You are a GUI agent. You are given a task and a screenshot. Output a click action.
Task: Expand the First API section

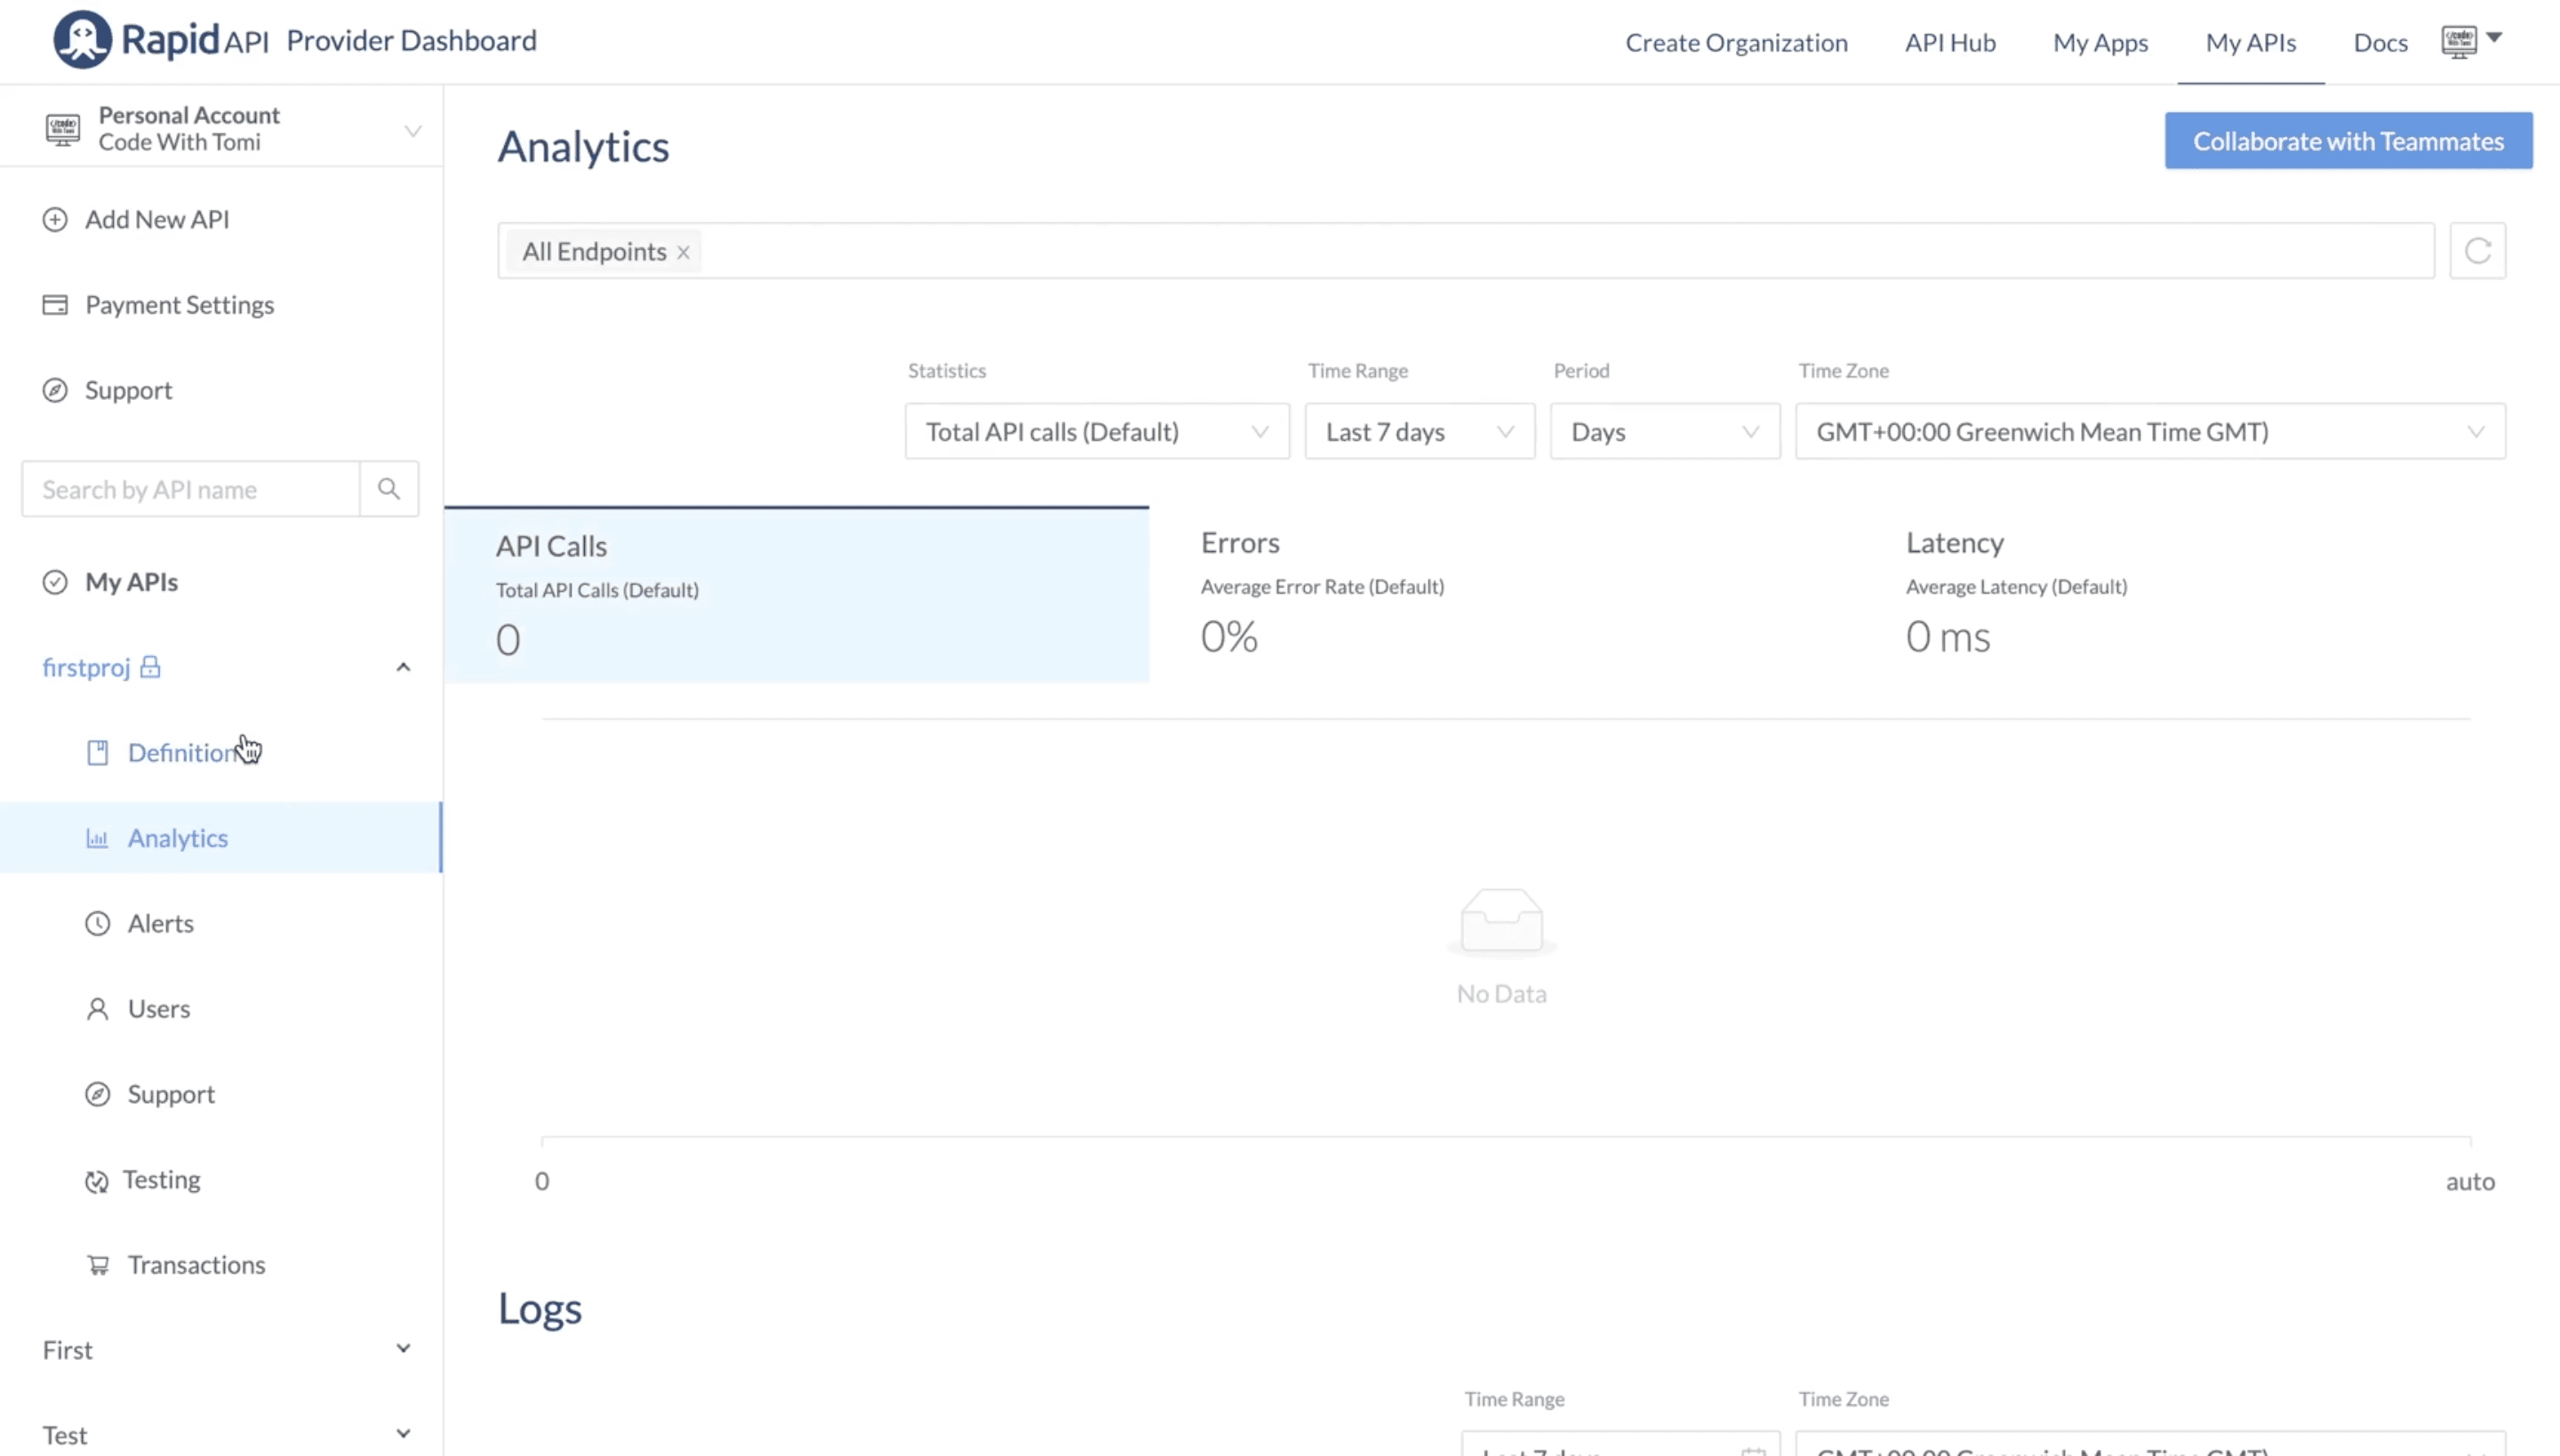pyautogui.click(x=403, y=1349)
